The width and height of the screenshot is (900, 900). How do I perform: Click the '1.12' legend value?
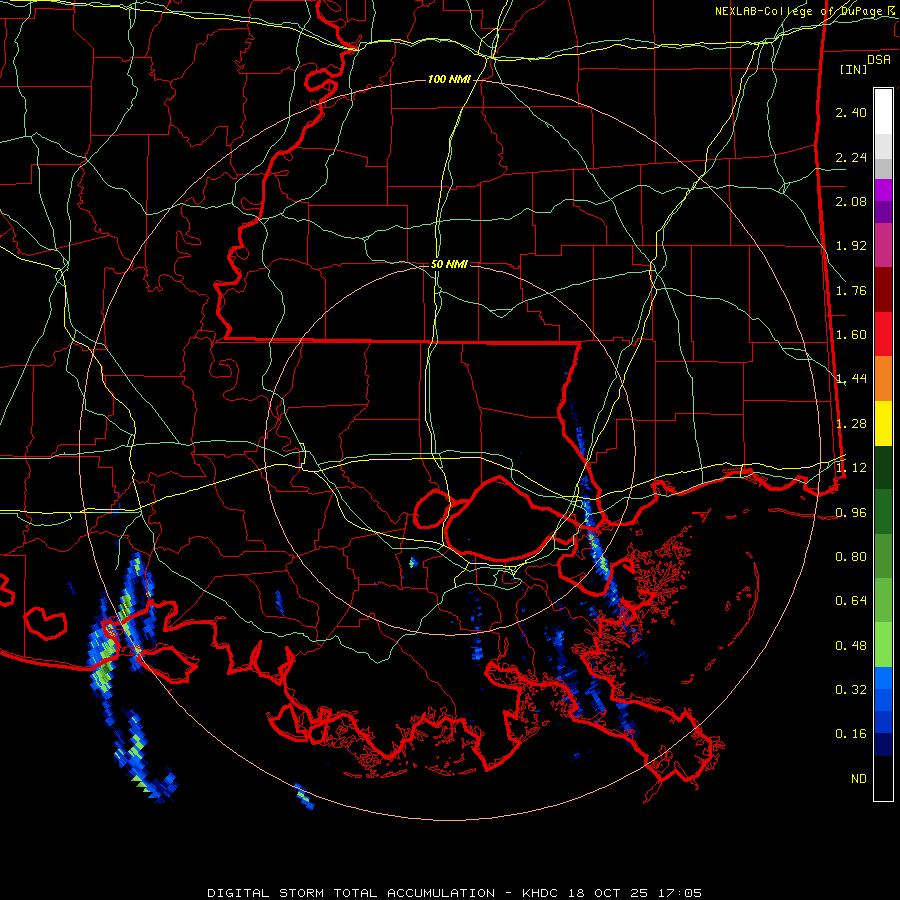[851, 468]
